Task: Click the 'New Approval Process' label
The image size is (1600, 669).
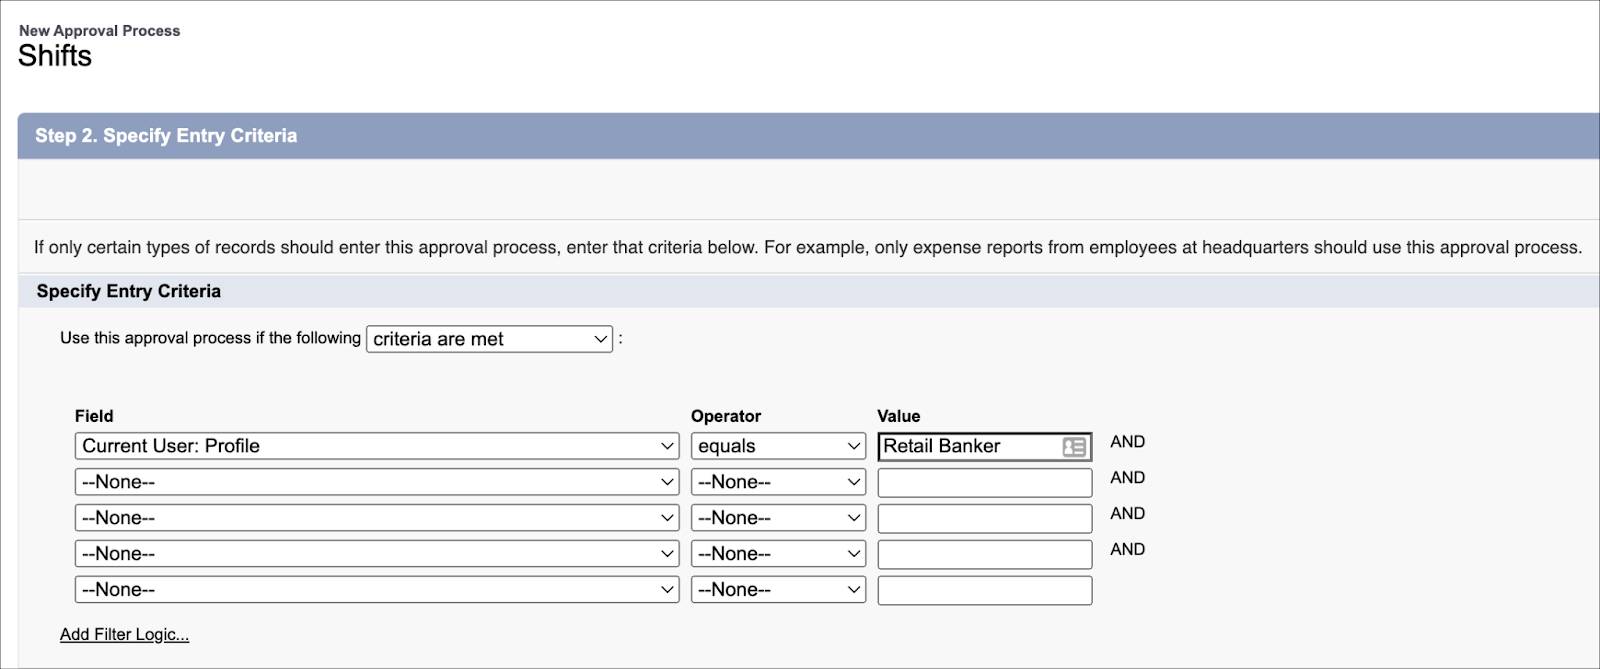Action: tap(99, 31)
